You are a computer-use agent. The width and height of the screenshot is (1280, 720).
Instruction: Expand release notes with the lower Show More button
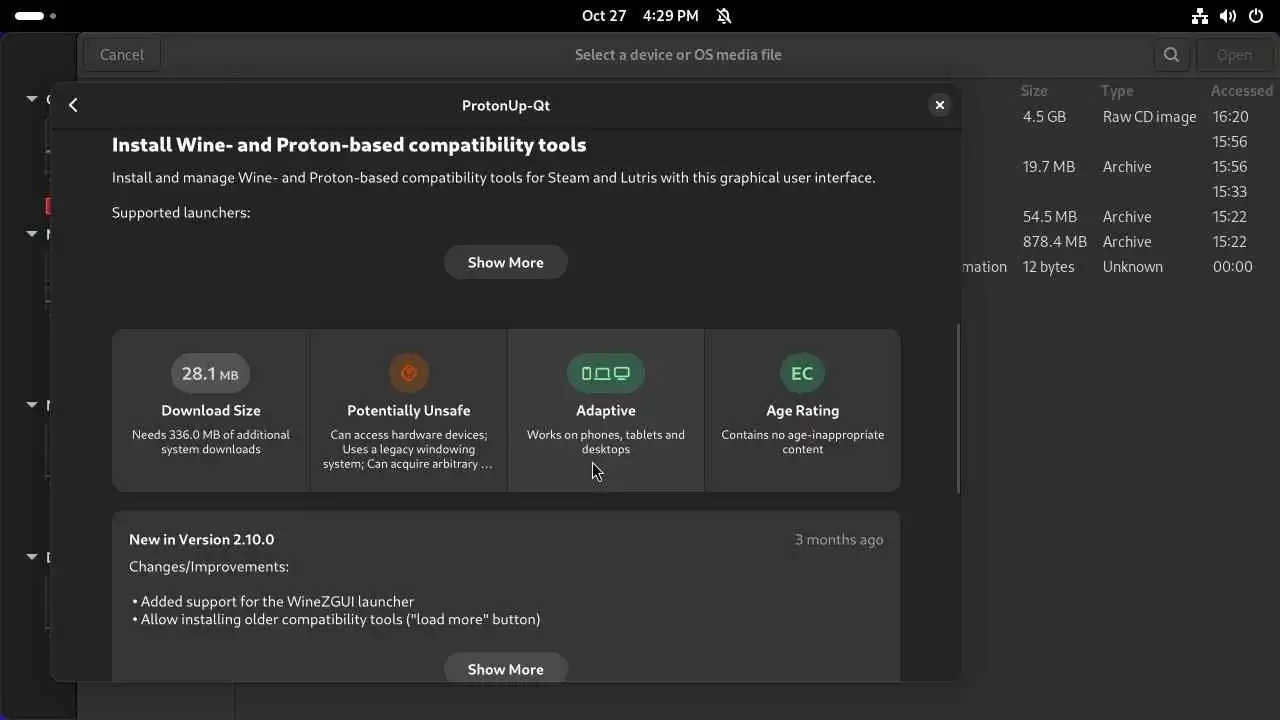click(x=506, y=668)
